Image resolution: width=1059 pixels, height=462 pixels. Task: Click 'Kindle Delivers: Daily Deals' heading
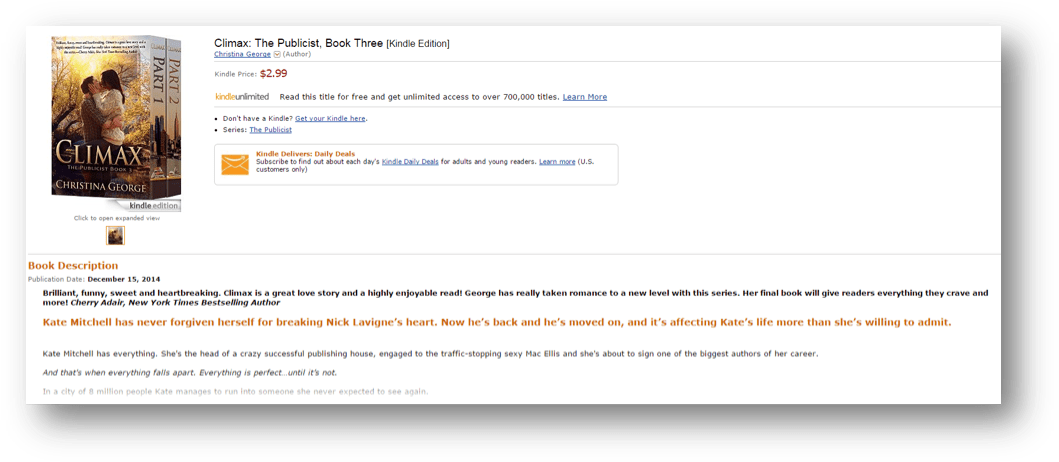305,154
